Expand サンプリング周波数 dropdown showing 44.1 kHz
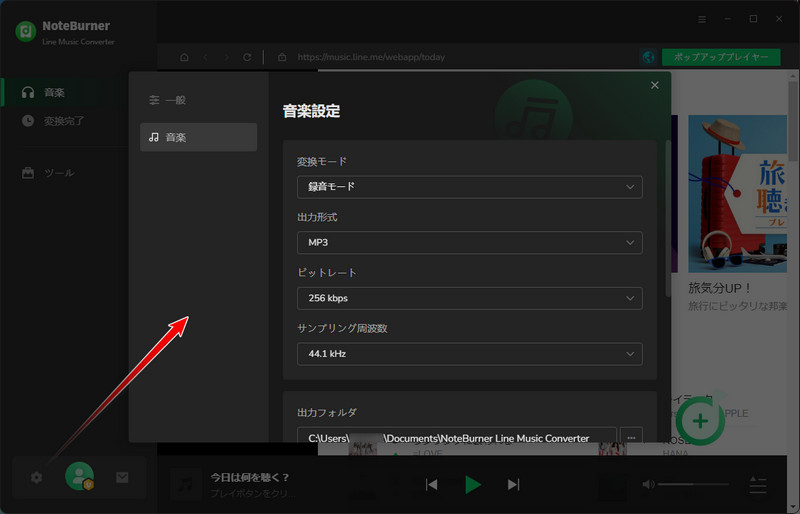Screen dimensions: 800x514 pos(469,354)
